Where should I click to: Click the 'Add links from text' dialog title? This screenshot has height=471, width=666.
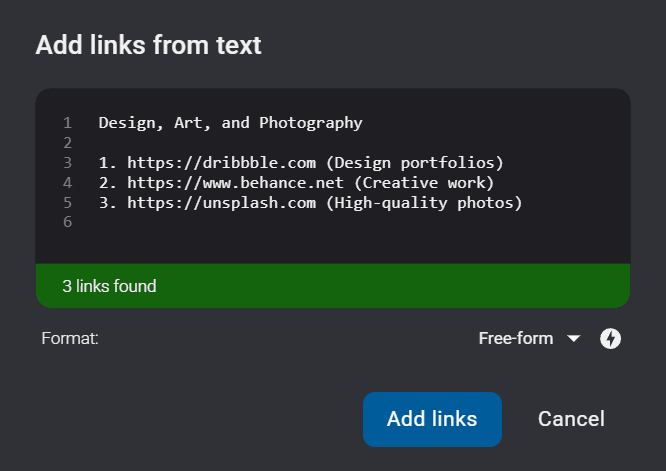(x=148, y=45)
